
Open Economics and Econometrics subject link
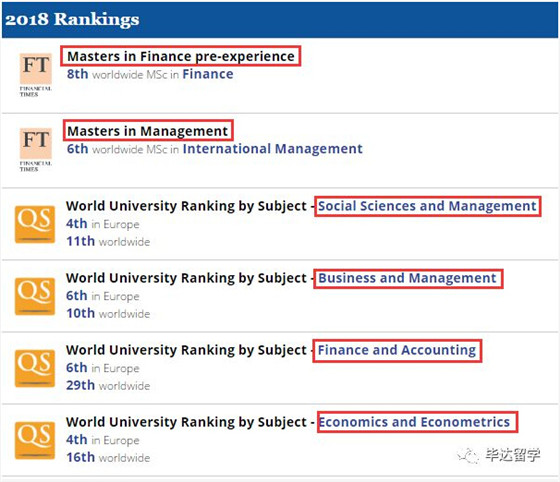(414, 422)
